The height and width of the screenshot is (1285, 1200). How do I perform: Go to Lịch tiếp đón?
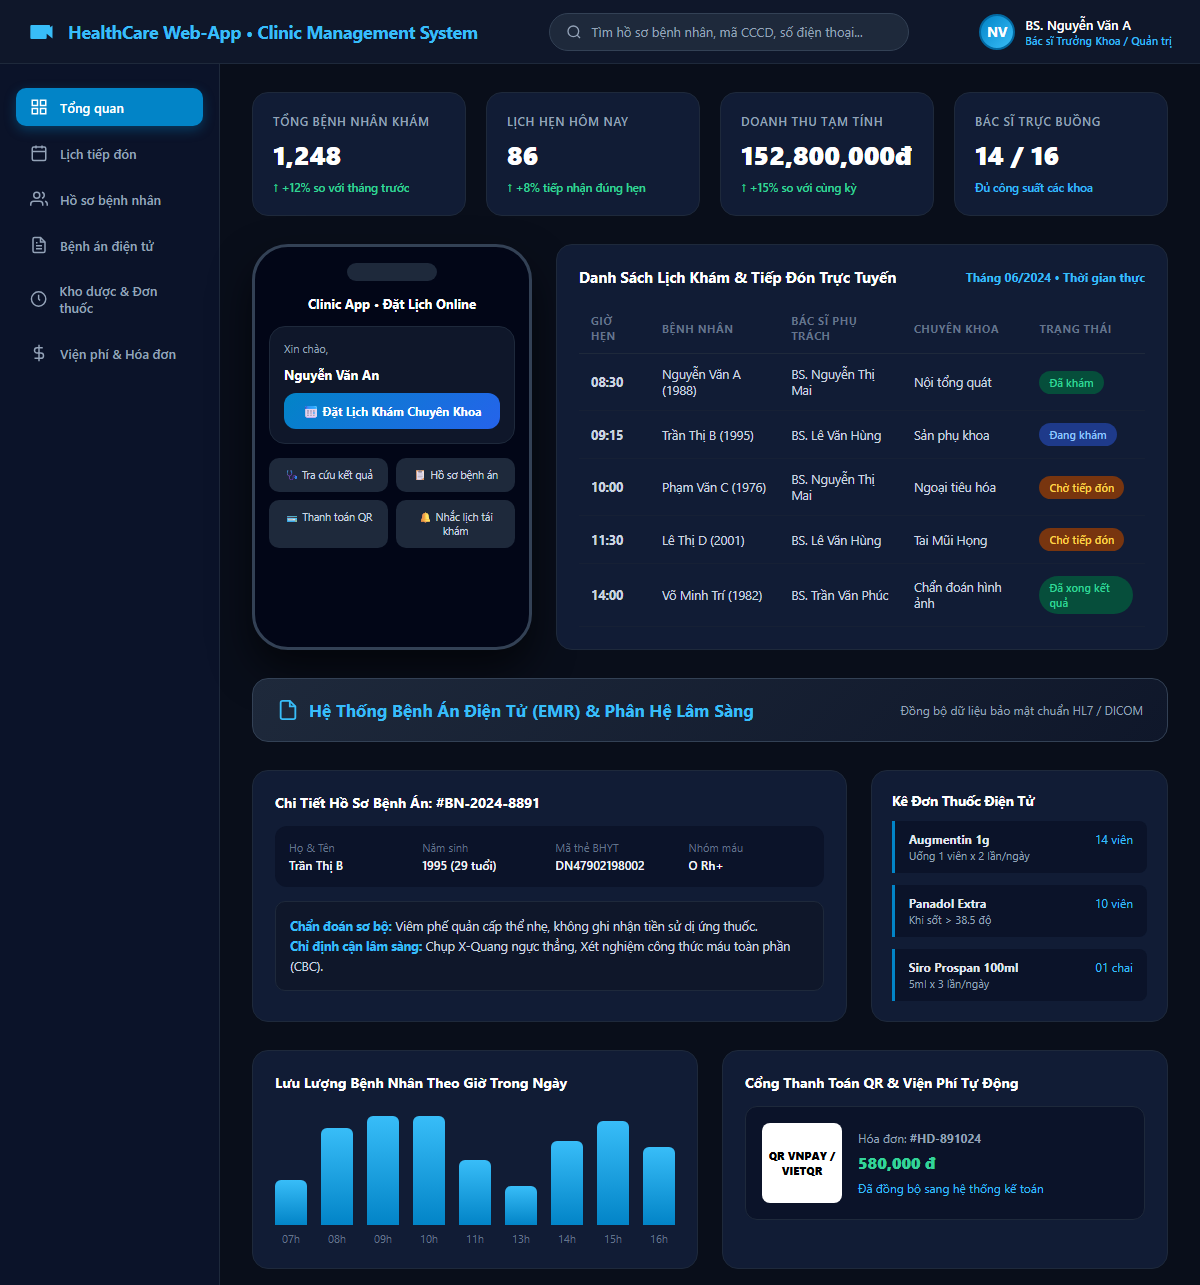click(x=109, y=153)
